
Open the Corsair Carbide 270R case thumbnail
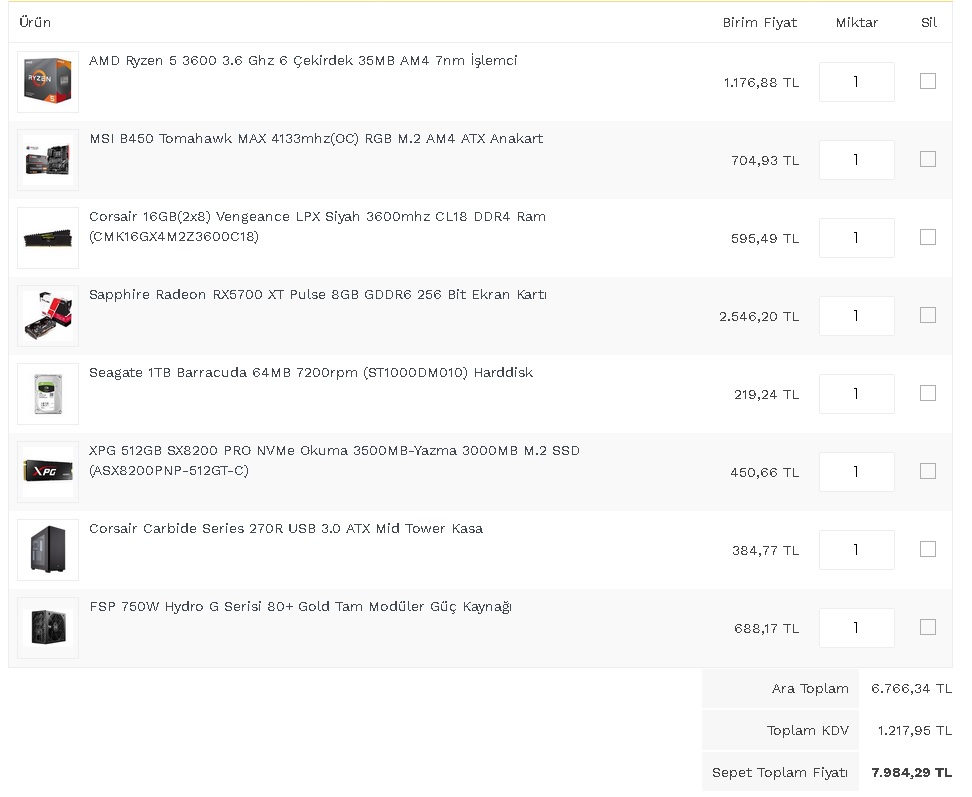[x=48, y=550]
